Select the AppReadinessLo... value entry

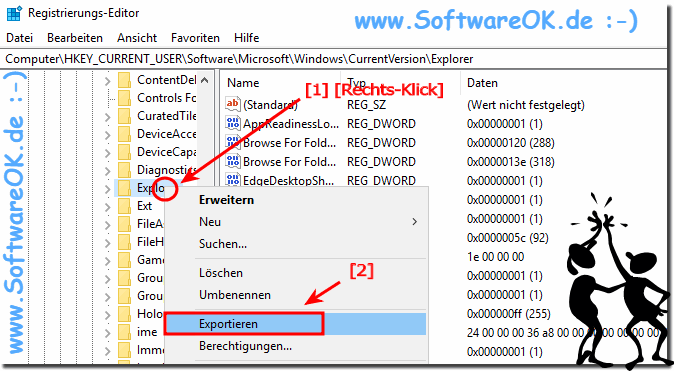coord(291,124)
